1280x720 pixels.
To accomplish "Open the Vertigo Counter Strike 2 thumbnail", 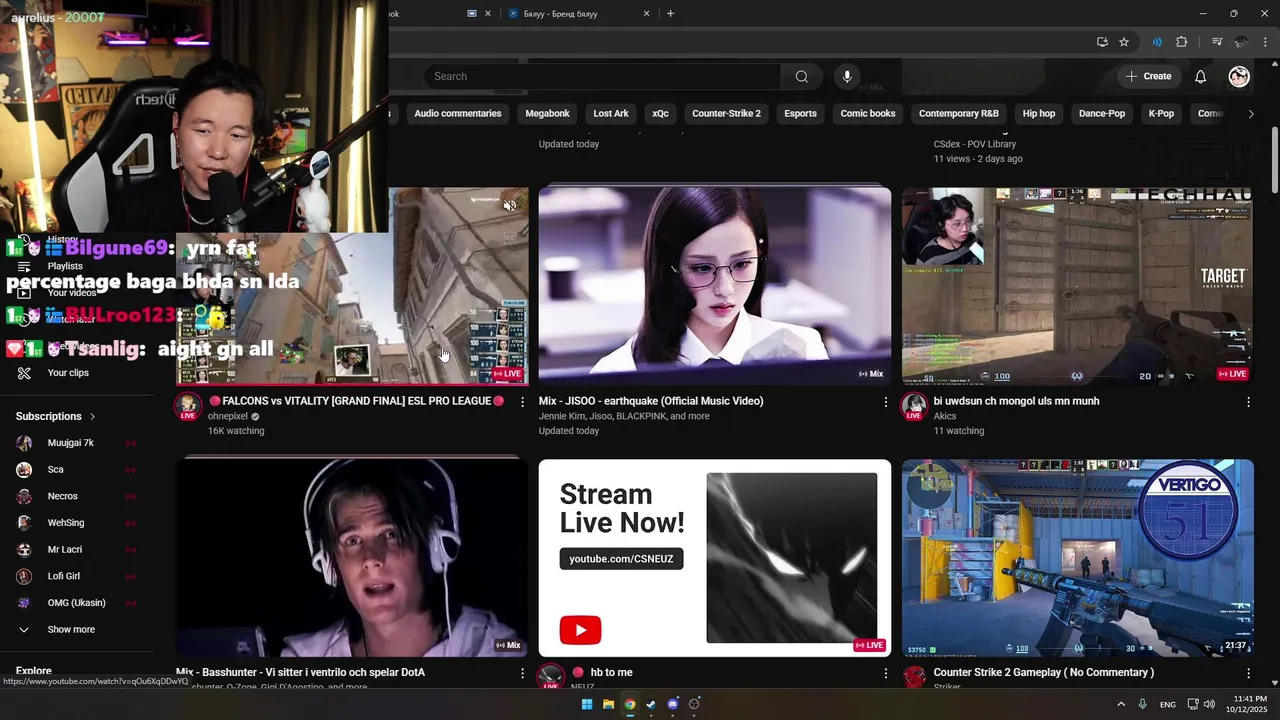I will click(1078, 558).
